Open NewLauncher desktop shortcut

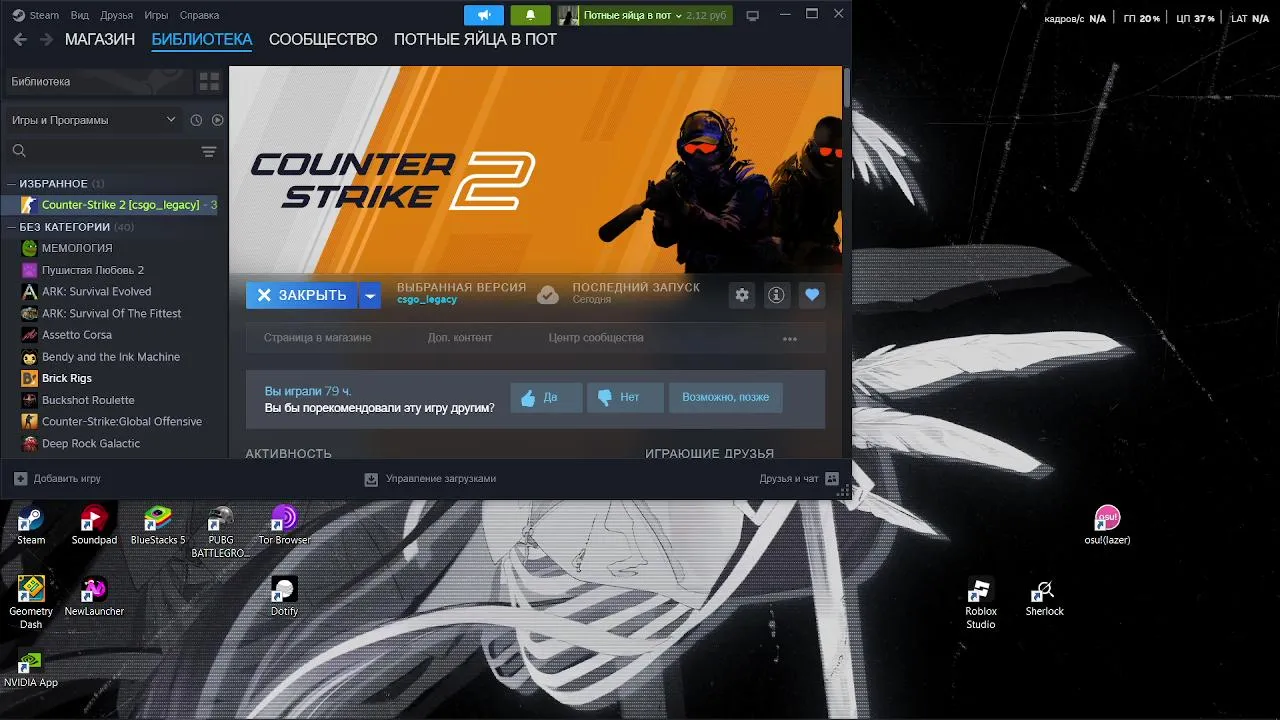[x=94, y=597]
